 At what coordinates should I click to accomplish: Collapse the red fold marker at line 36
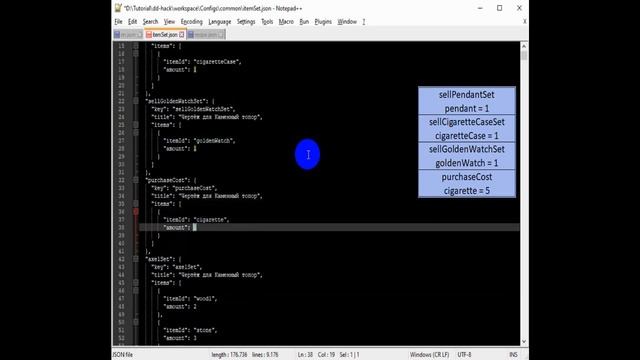(136, 211)
